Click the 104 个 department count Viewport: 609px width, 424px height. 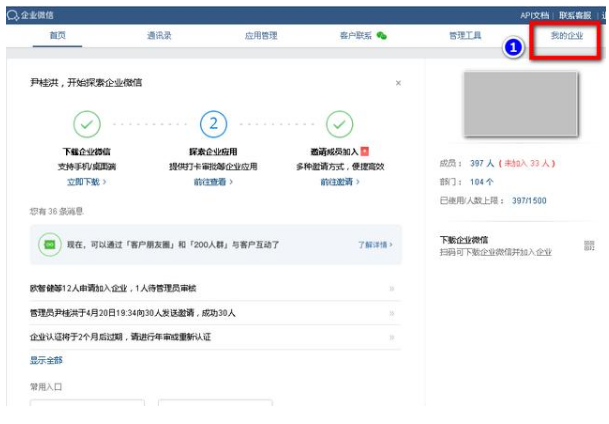tap(482, 182)
